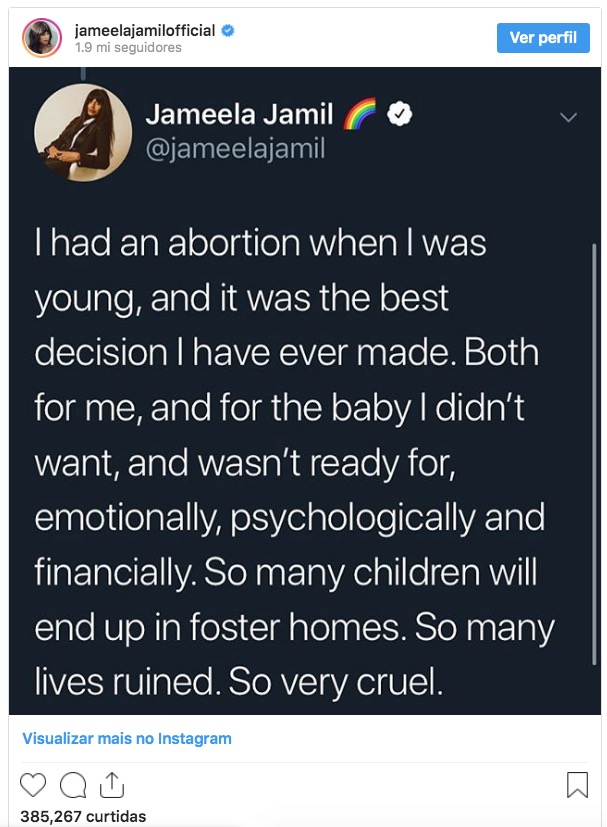This screenshot has height=827, width=607.
Task: Click the Jameela Jamil display name in the tweet
Action: 239,114
